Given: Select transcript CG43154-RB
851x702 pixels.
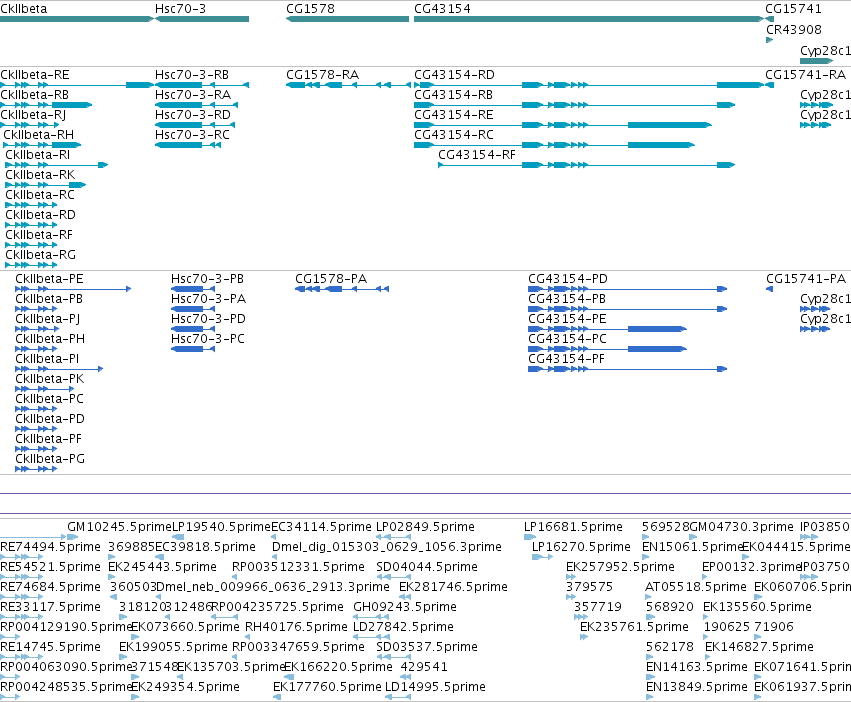Looking at the screenshot, I should pyautogui.click(x=575, y=105).
